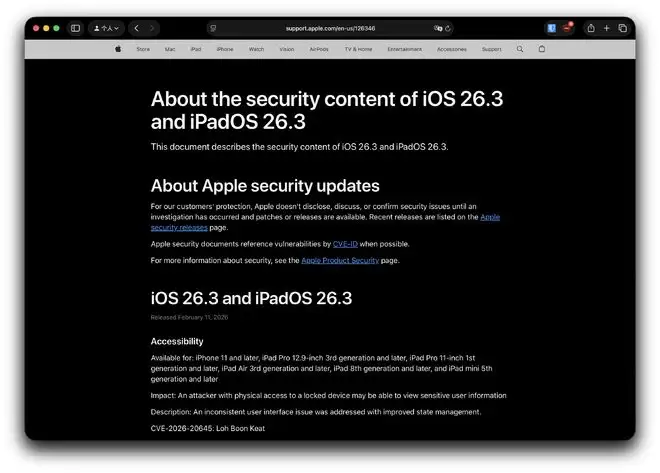
Task: Open the Apple Product Security link
Action: [x=340, y=260]
